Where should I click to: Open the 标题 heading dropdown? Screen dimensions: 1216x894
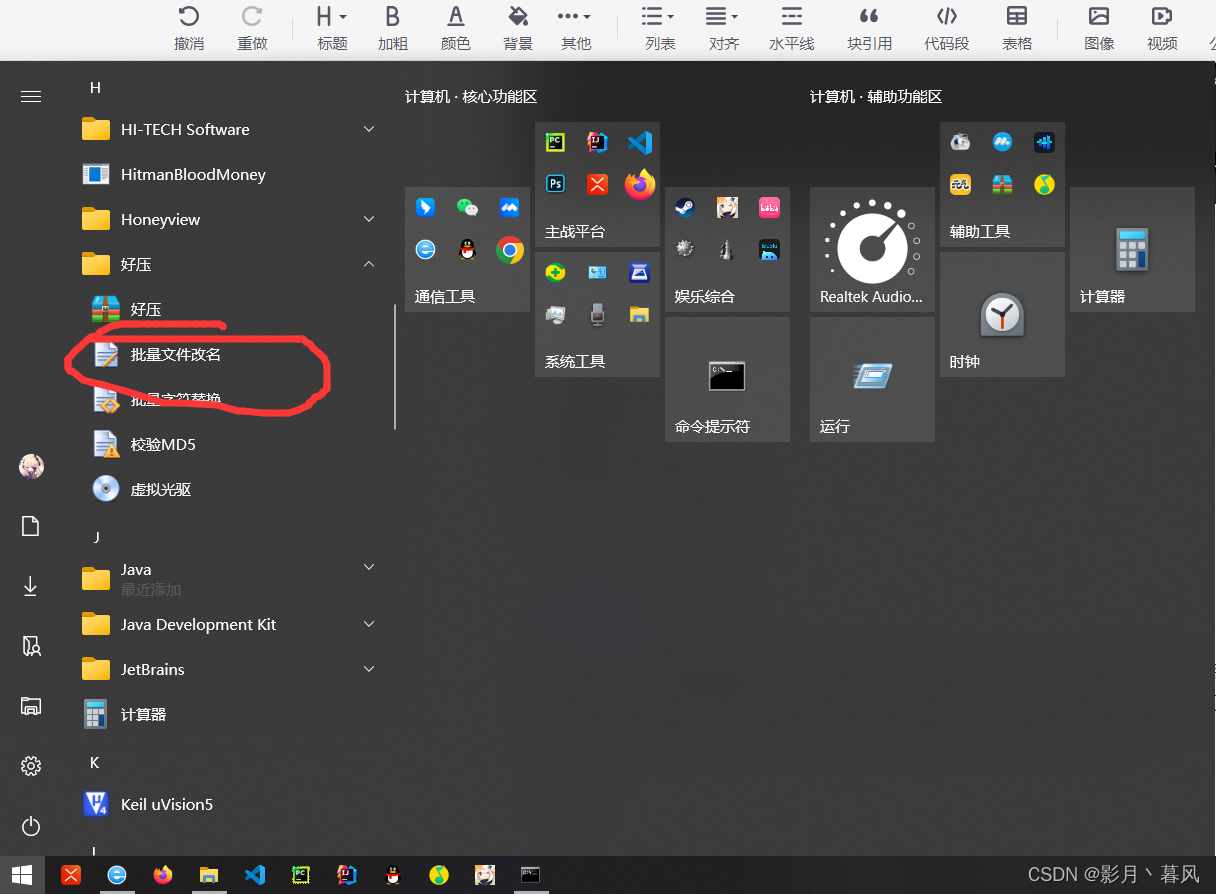tap(332, 28)
